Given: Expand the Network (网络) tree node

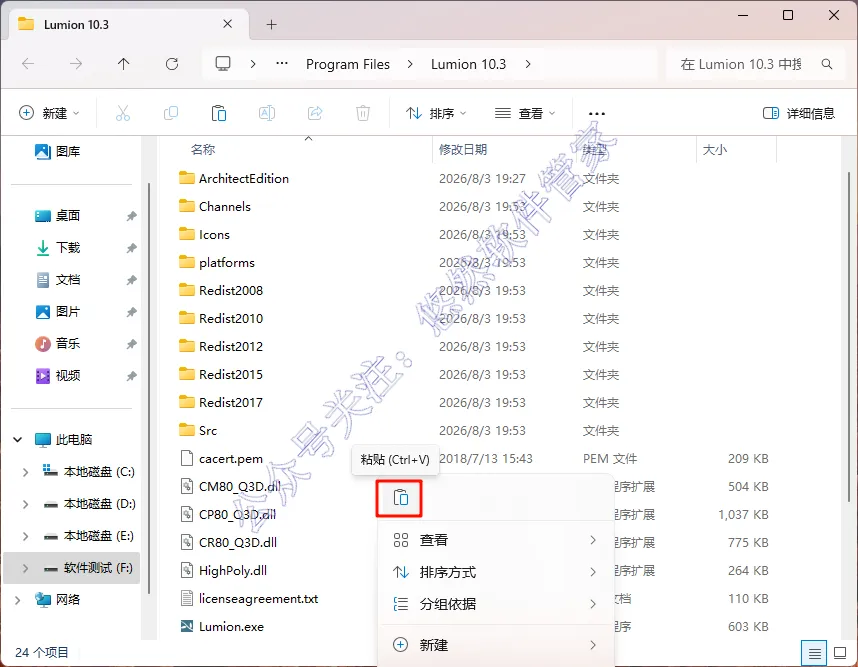Looking at the screenshot, I should pos(18,600).
